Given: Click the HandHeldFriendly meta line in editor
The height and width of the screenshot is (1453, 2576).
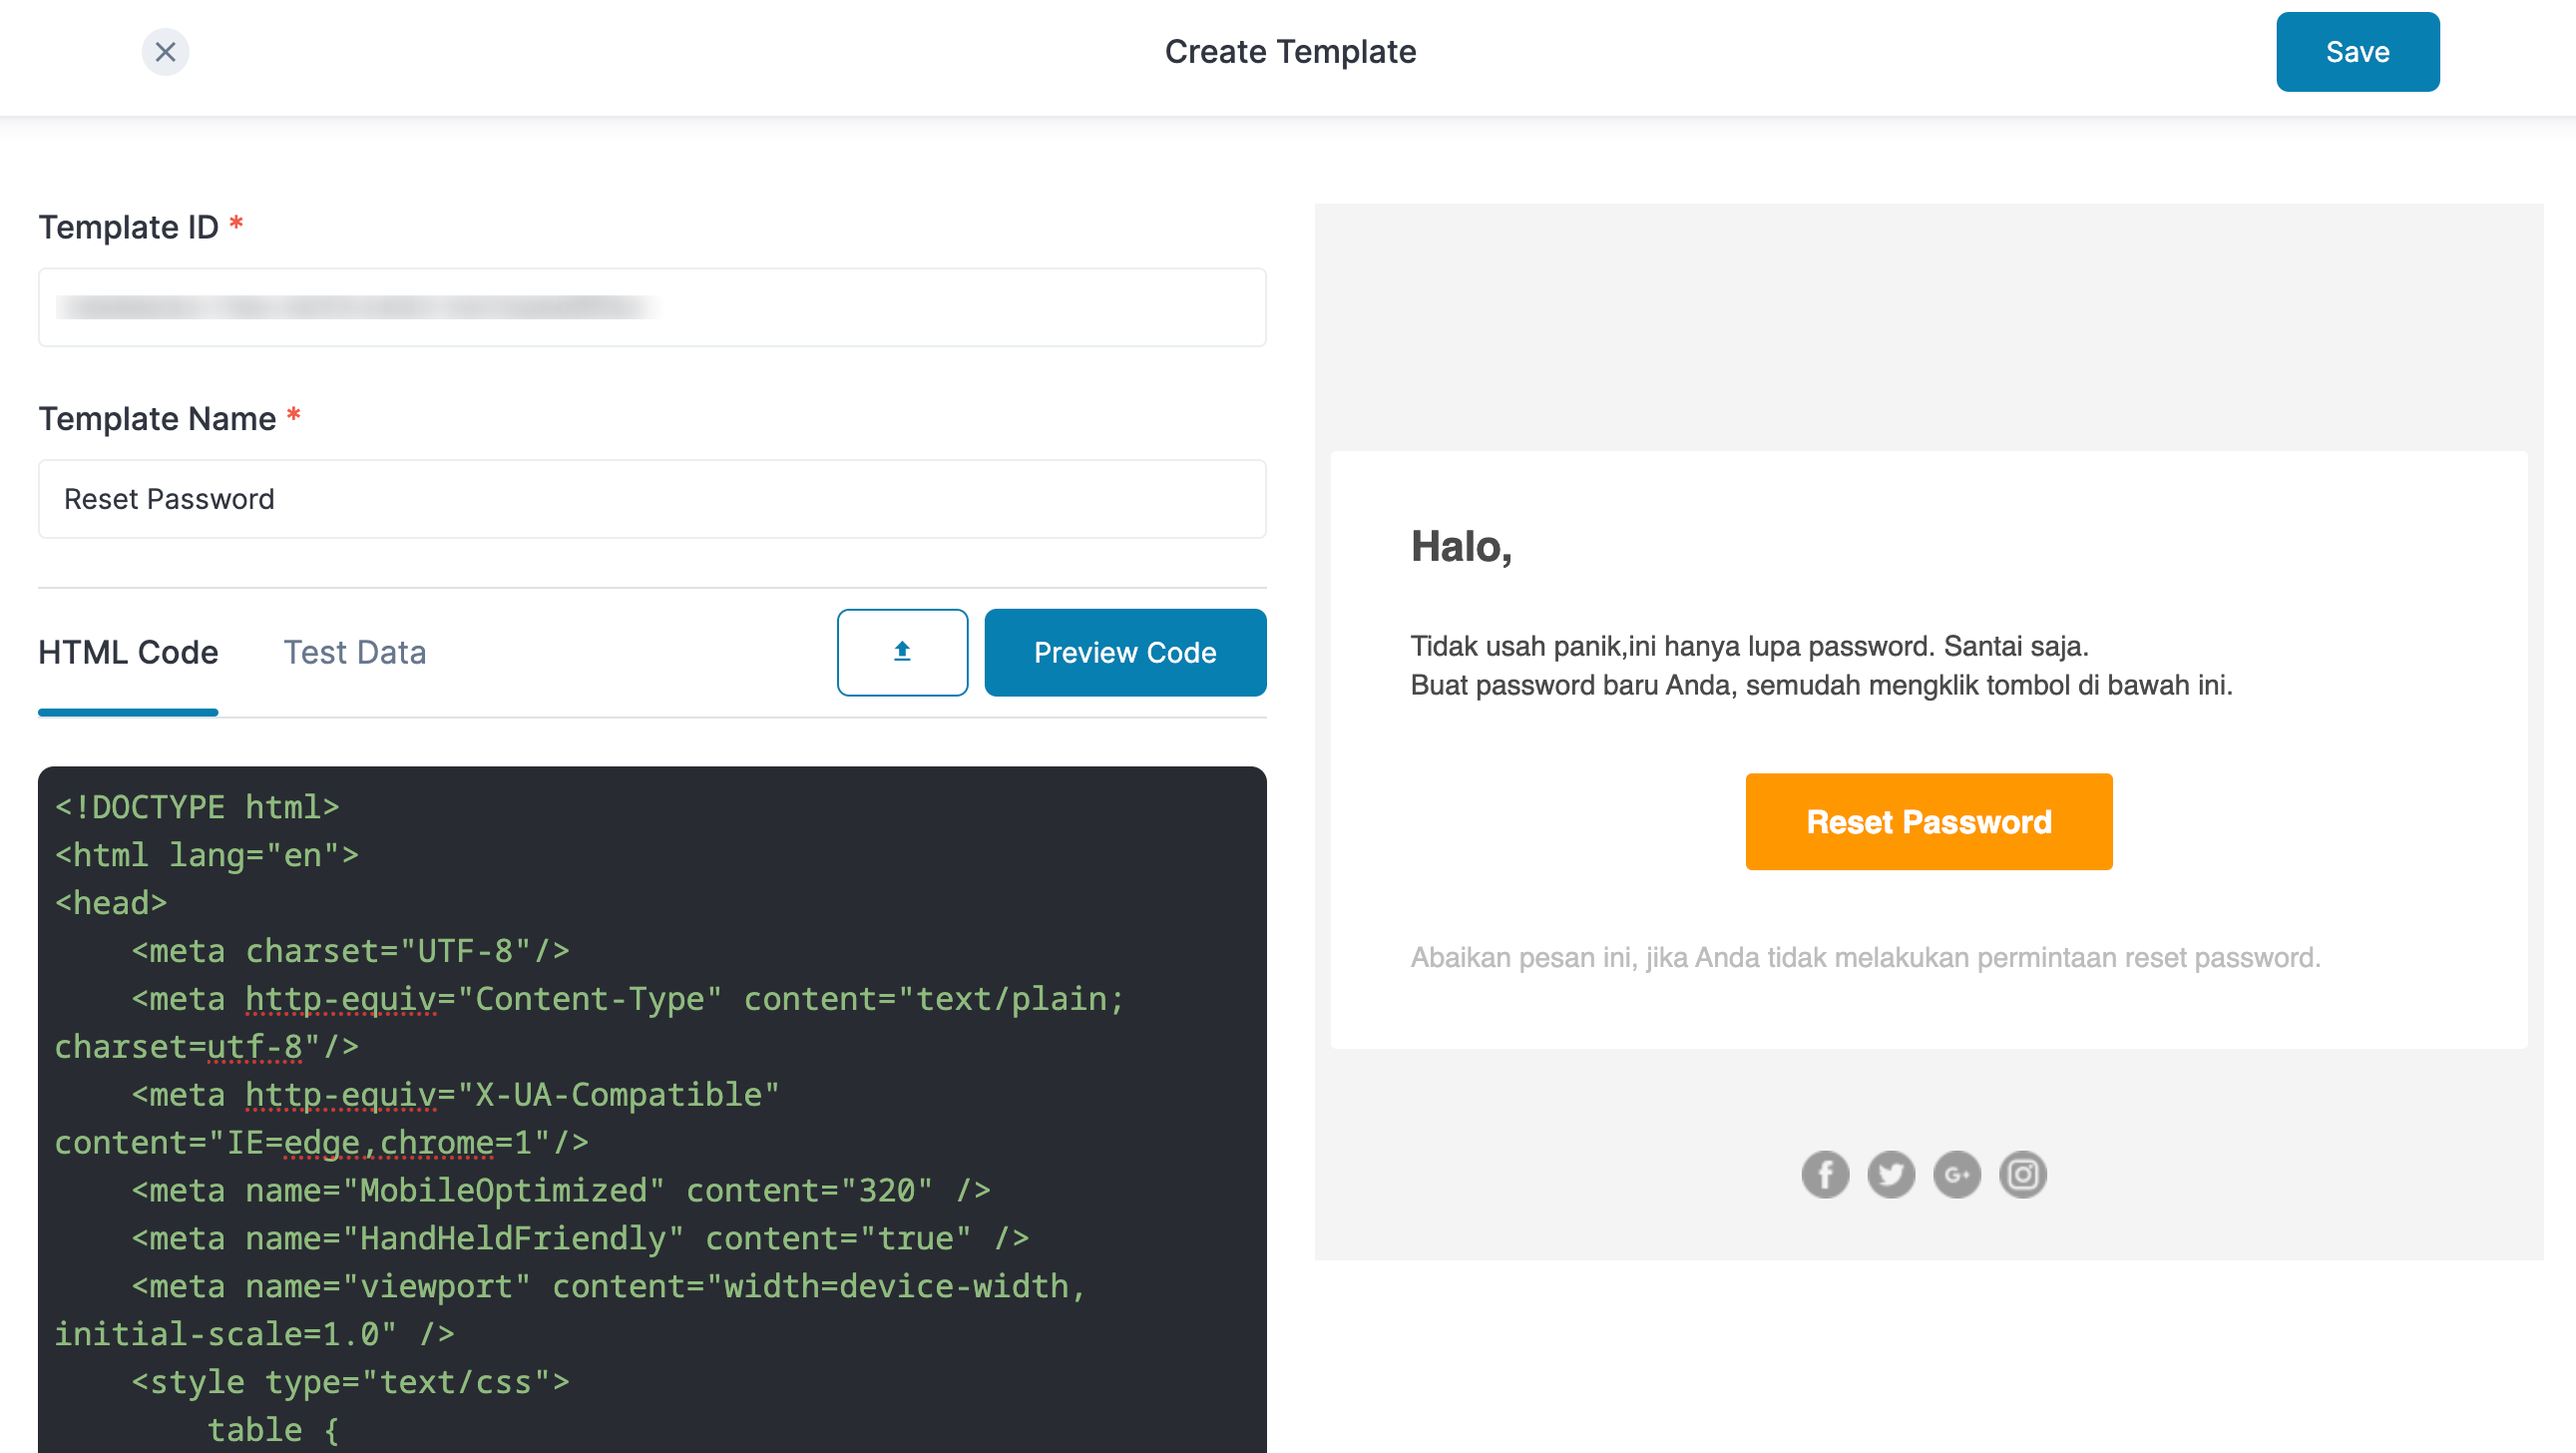Looking at the screenshot, I should point(580,1238).
